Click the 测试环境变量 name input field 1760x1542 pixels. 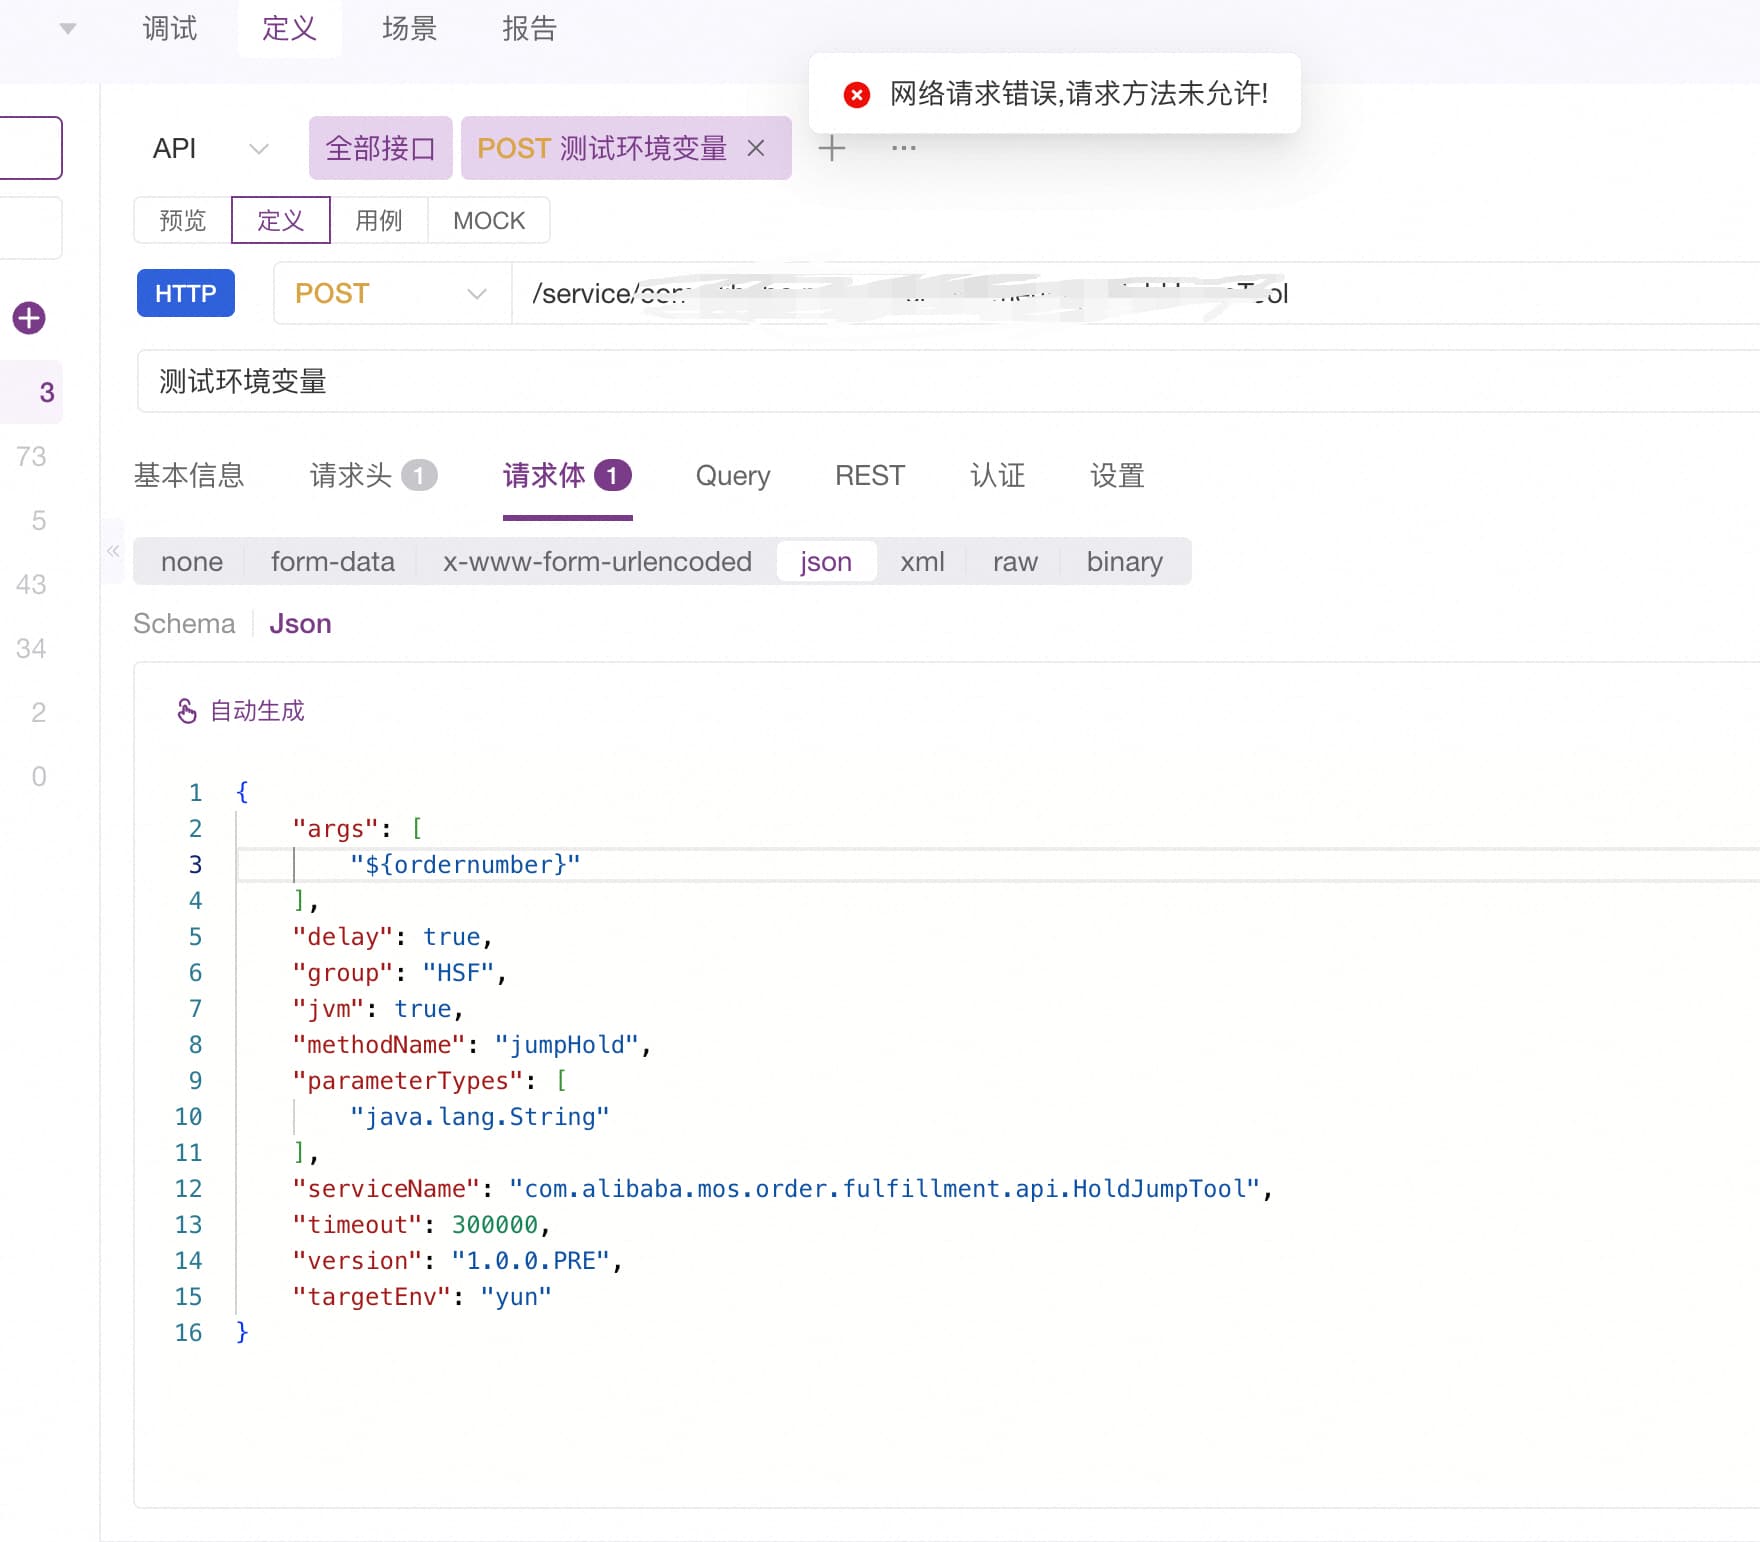point(900,381)
